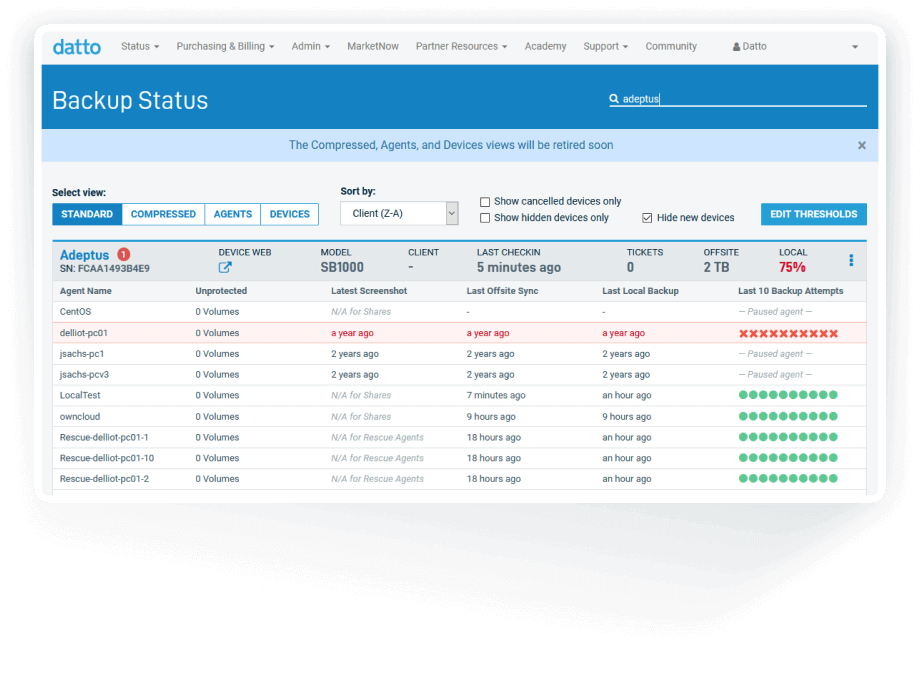Enable Show hidden devices only
The height and width of the screenshot is (674, 920).
click(x=485, y=218)
